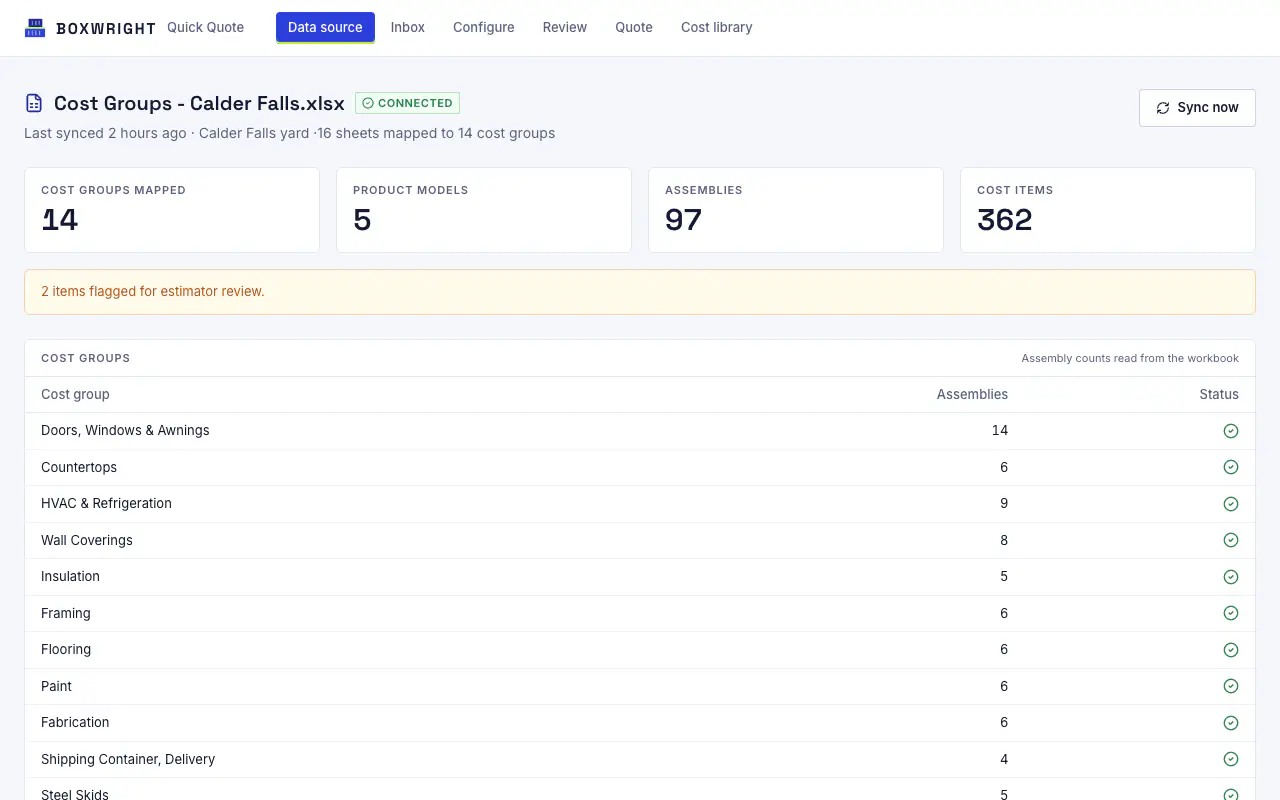Click assembly count 4 for Shipping Container, Delivery

click(1004, 759)
